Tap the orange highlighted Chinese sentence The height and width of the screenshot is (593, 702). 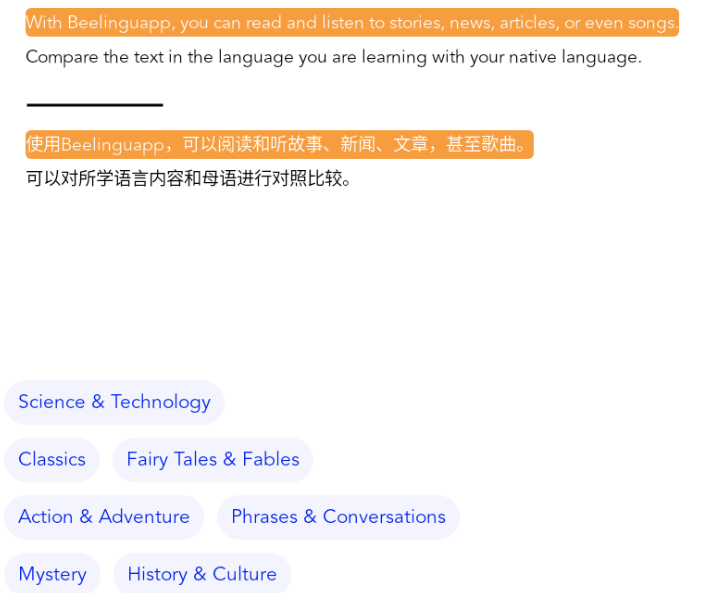point(279,145)
